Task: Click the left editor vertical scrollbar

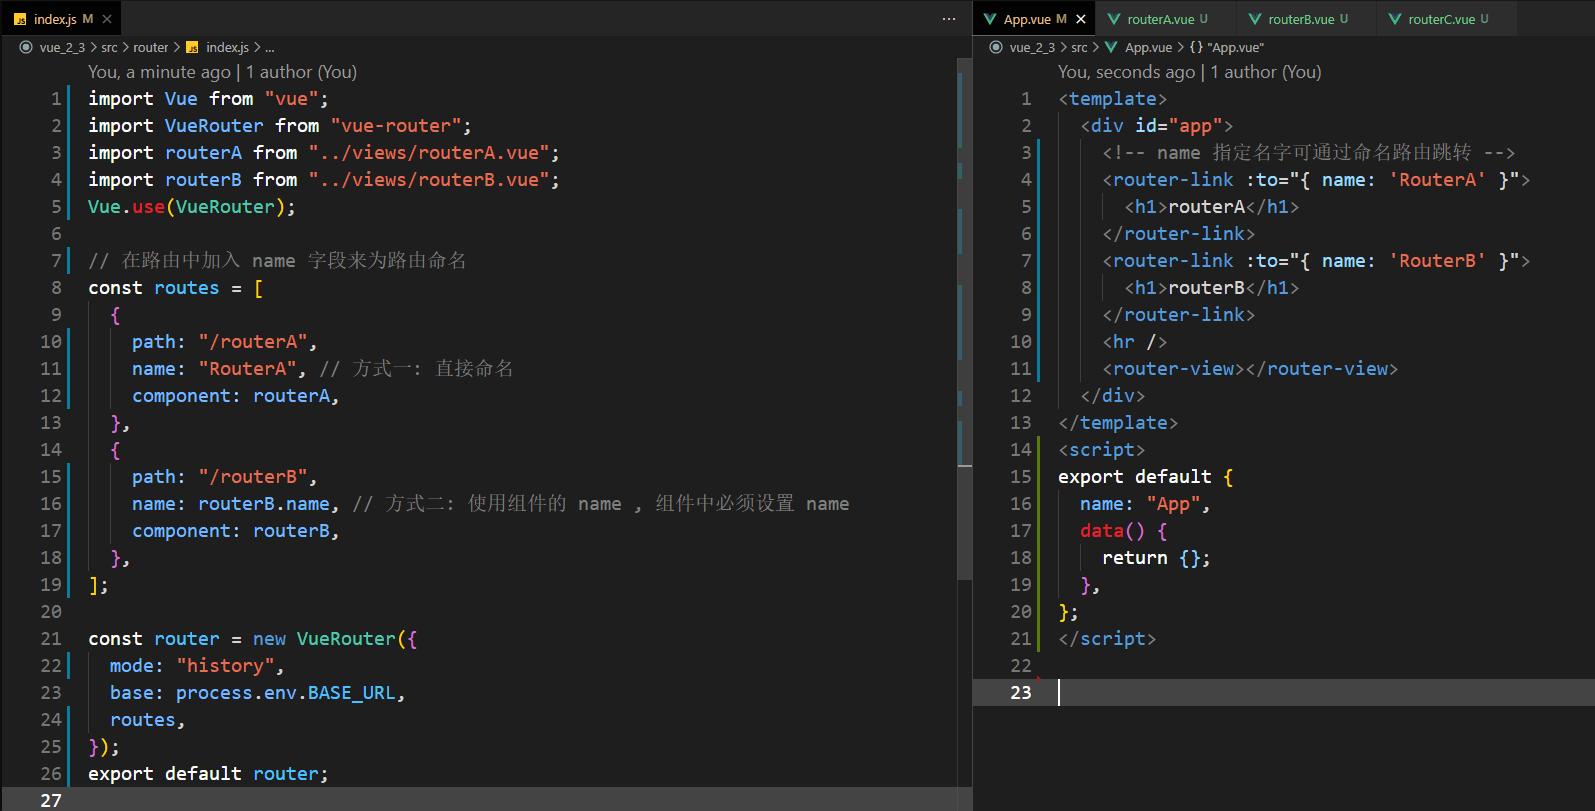Action: click(x=965, y=320)
